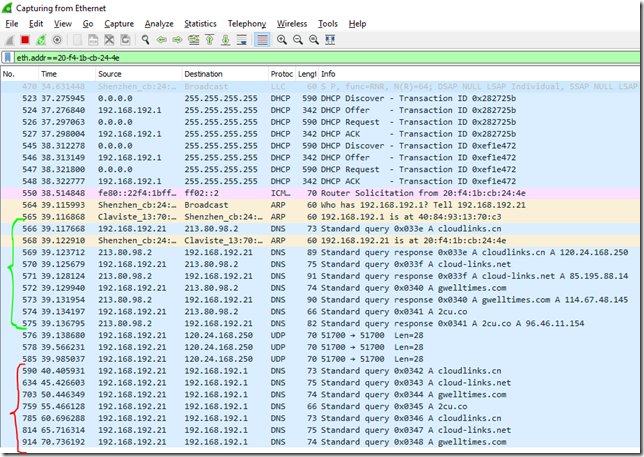Toggle auto-scroll during live capture

click(x=242, y=40)
